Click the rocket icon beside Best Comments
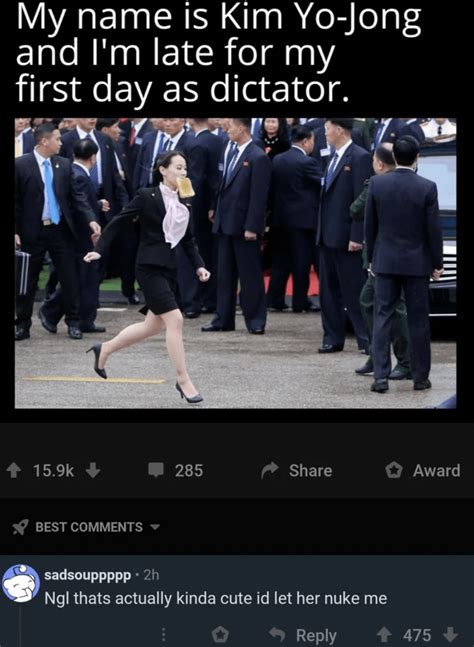The height and width of the screenshot is (647, 474). [x=20, y=527]
